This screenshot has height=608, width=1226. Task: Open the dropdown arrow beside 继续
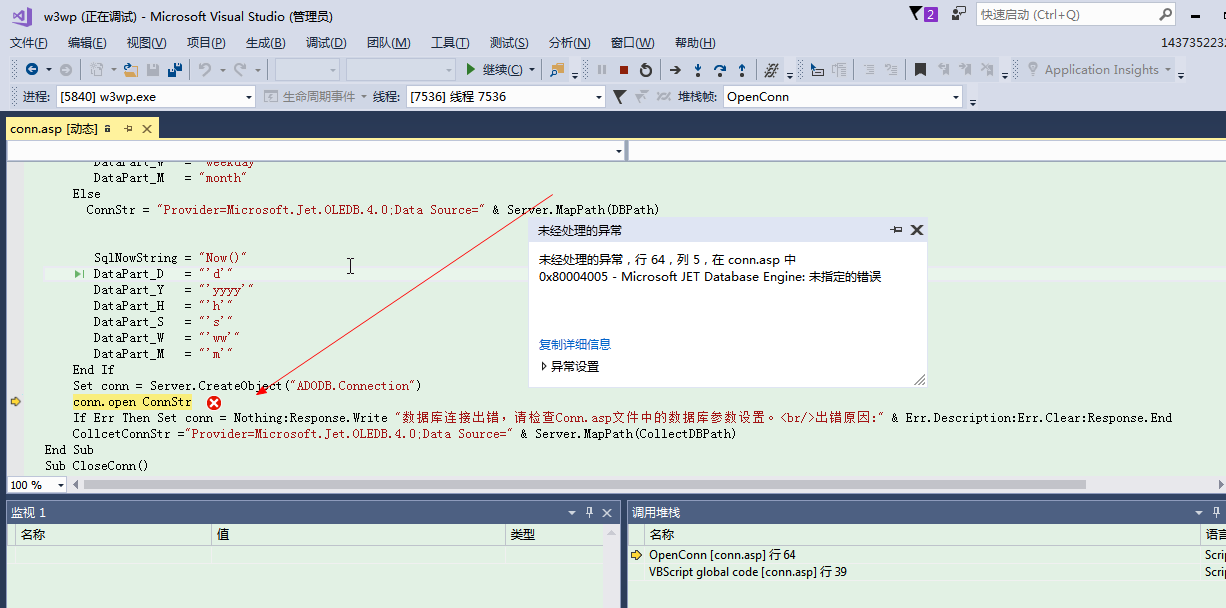coord(532,70)
